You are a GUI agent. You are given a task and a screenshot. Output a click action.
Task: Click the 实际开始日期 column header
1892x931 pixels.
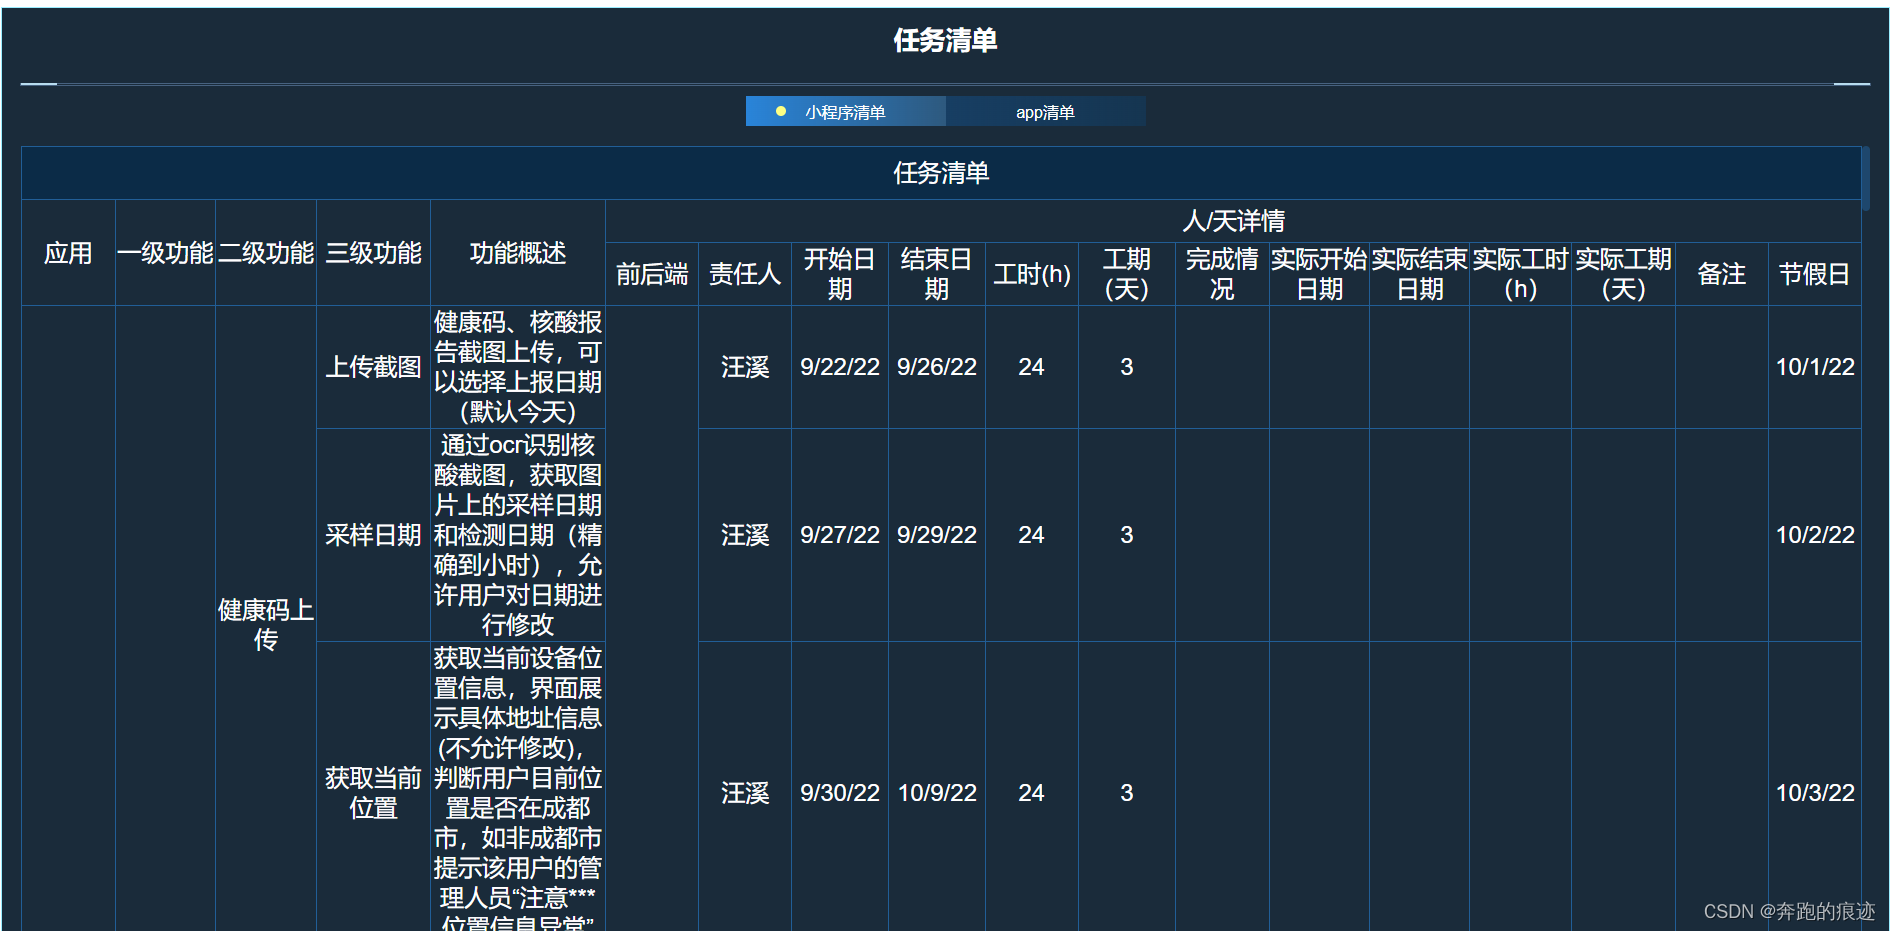[1319, 274]
